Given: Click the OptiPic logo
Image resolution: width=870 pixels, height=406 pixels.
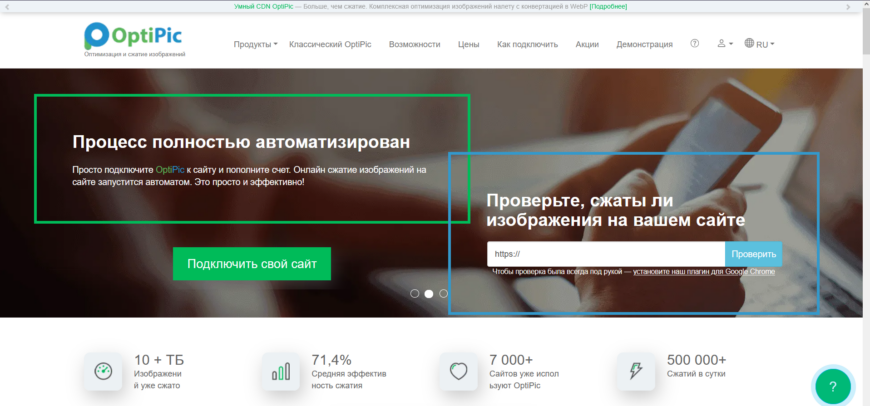Looking at the screenshot, I should pyautogui.click(x=133, y=35).
